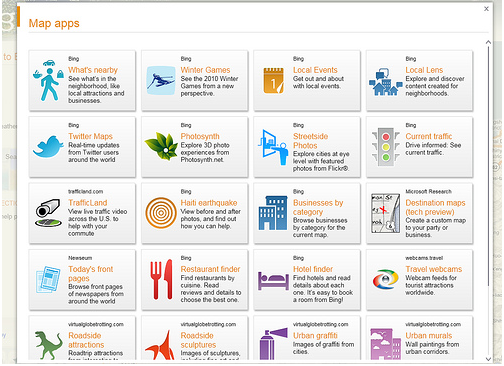Screen dimensions: 504x366
Task: Open the Local Lens app link
Action: point(424,70)
